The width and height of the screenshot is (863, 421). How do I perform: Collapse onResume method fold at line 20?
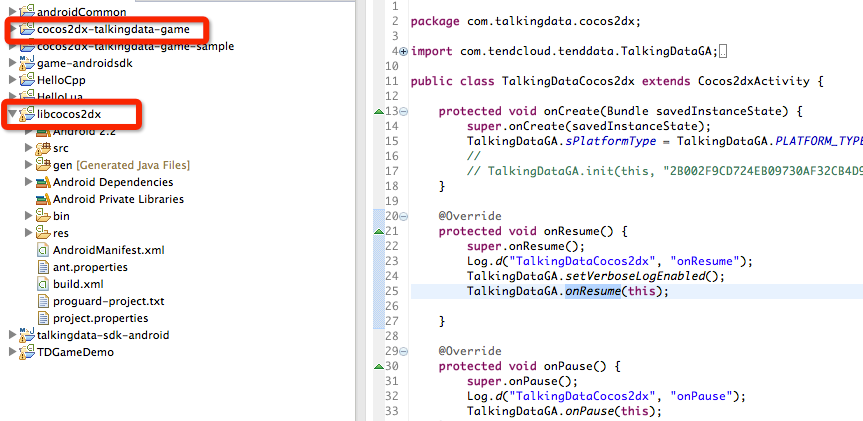(403, 216)
